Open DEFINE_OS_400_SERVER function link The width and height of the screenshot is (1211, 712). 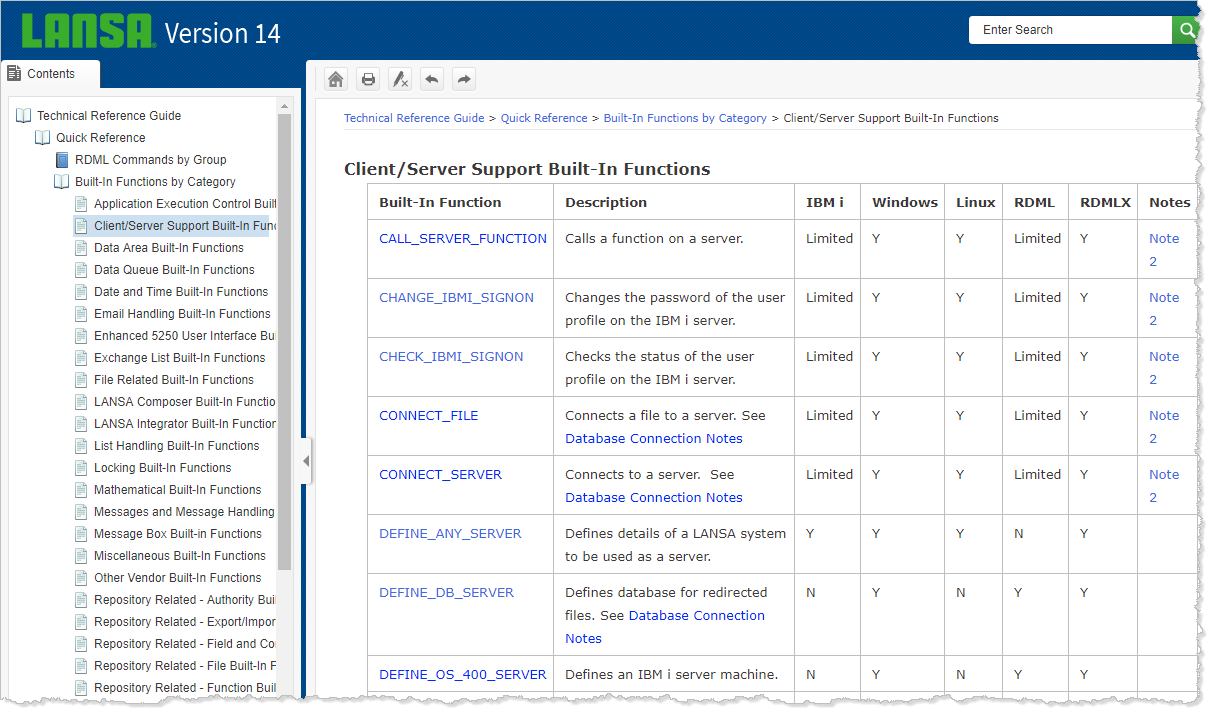pos(463,675)
